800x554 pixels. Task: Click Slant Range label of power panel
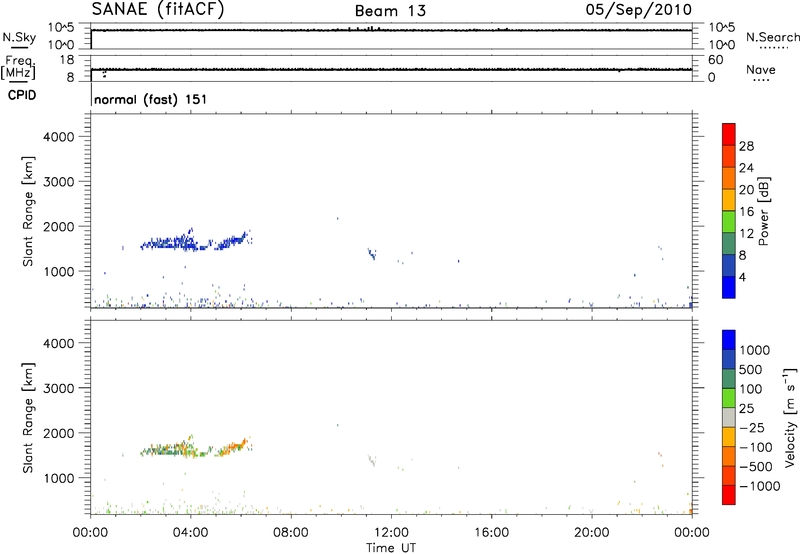tap(28, 211)
